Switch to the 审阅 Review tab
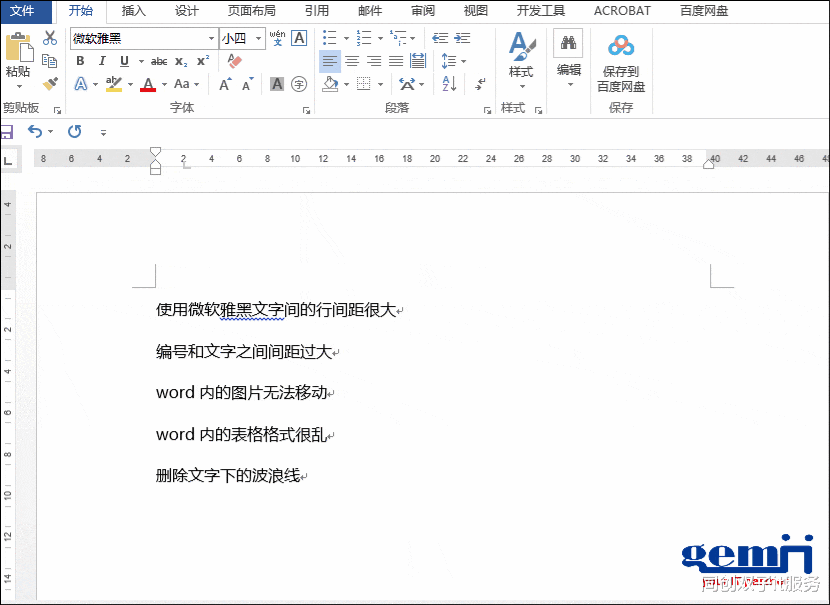The image size is (830, 605). (x=422, y=11)
